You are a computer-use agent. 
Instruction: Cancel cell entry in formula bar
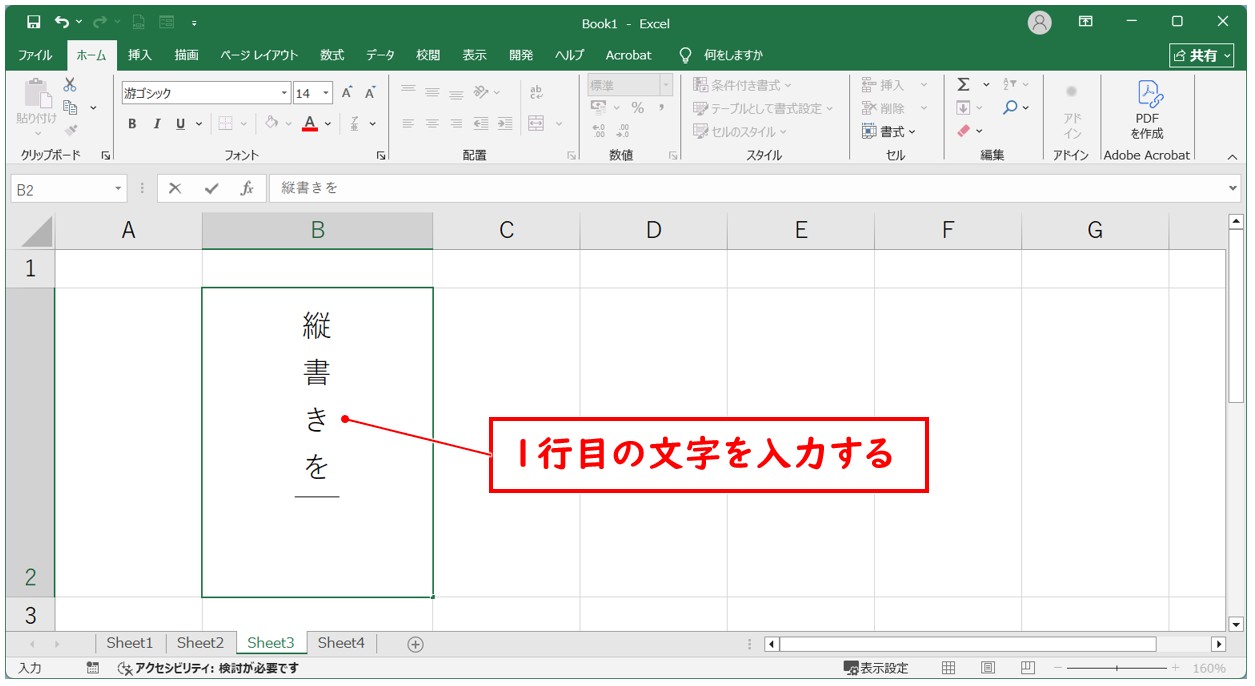click(175, 188)
